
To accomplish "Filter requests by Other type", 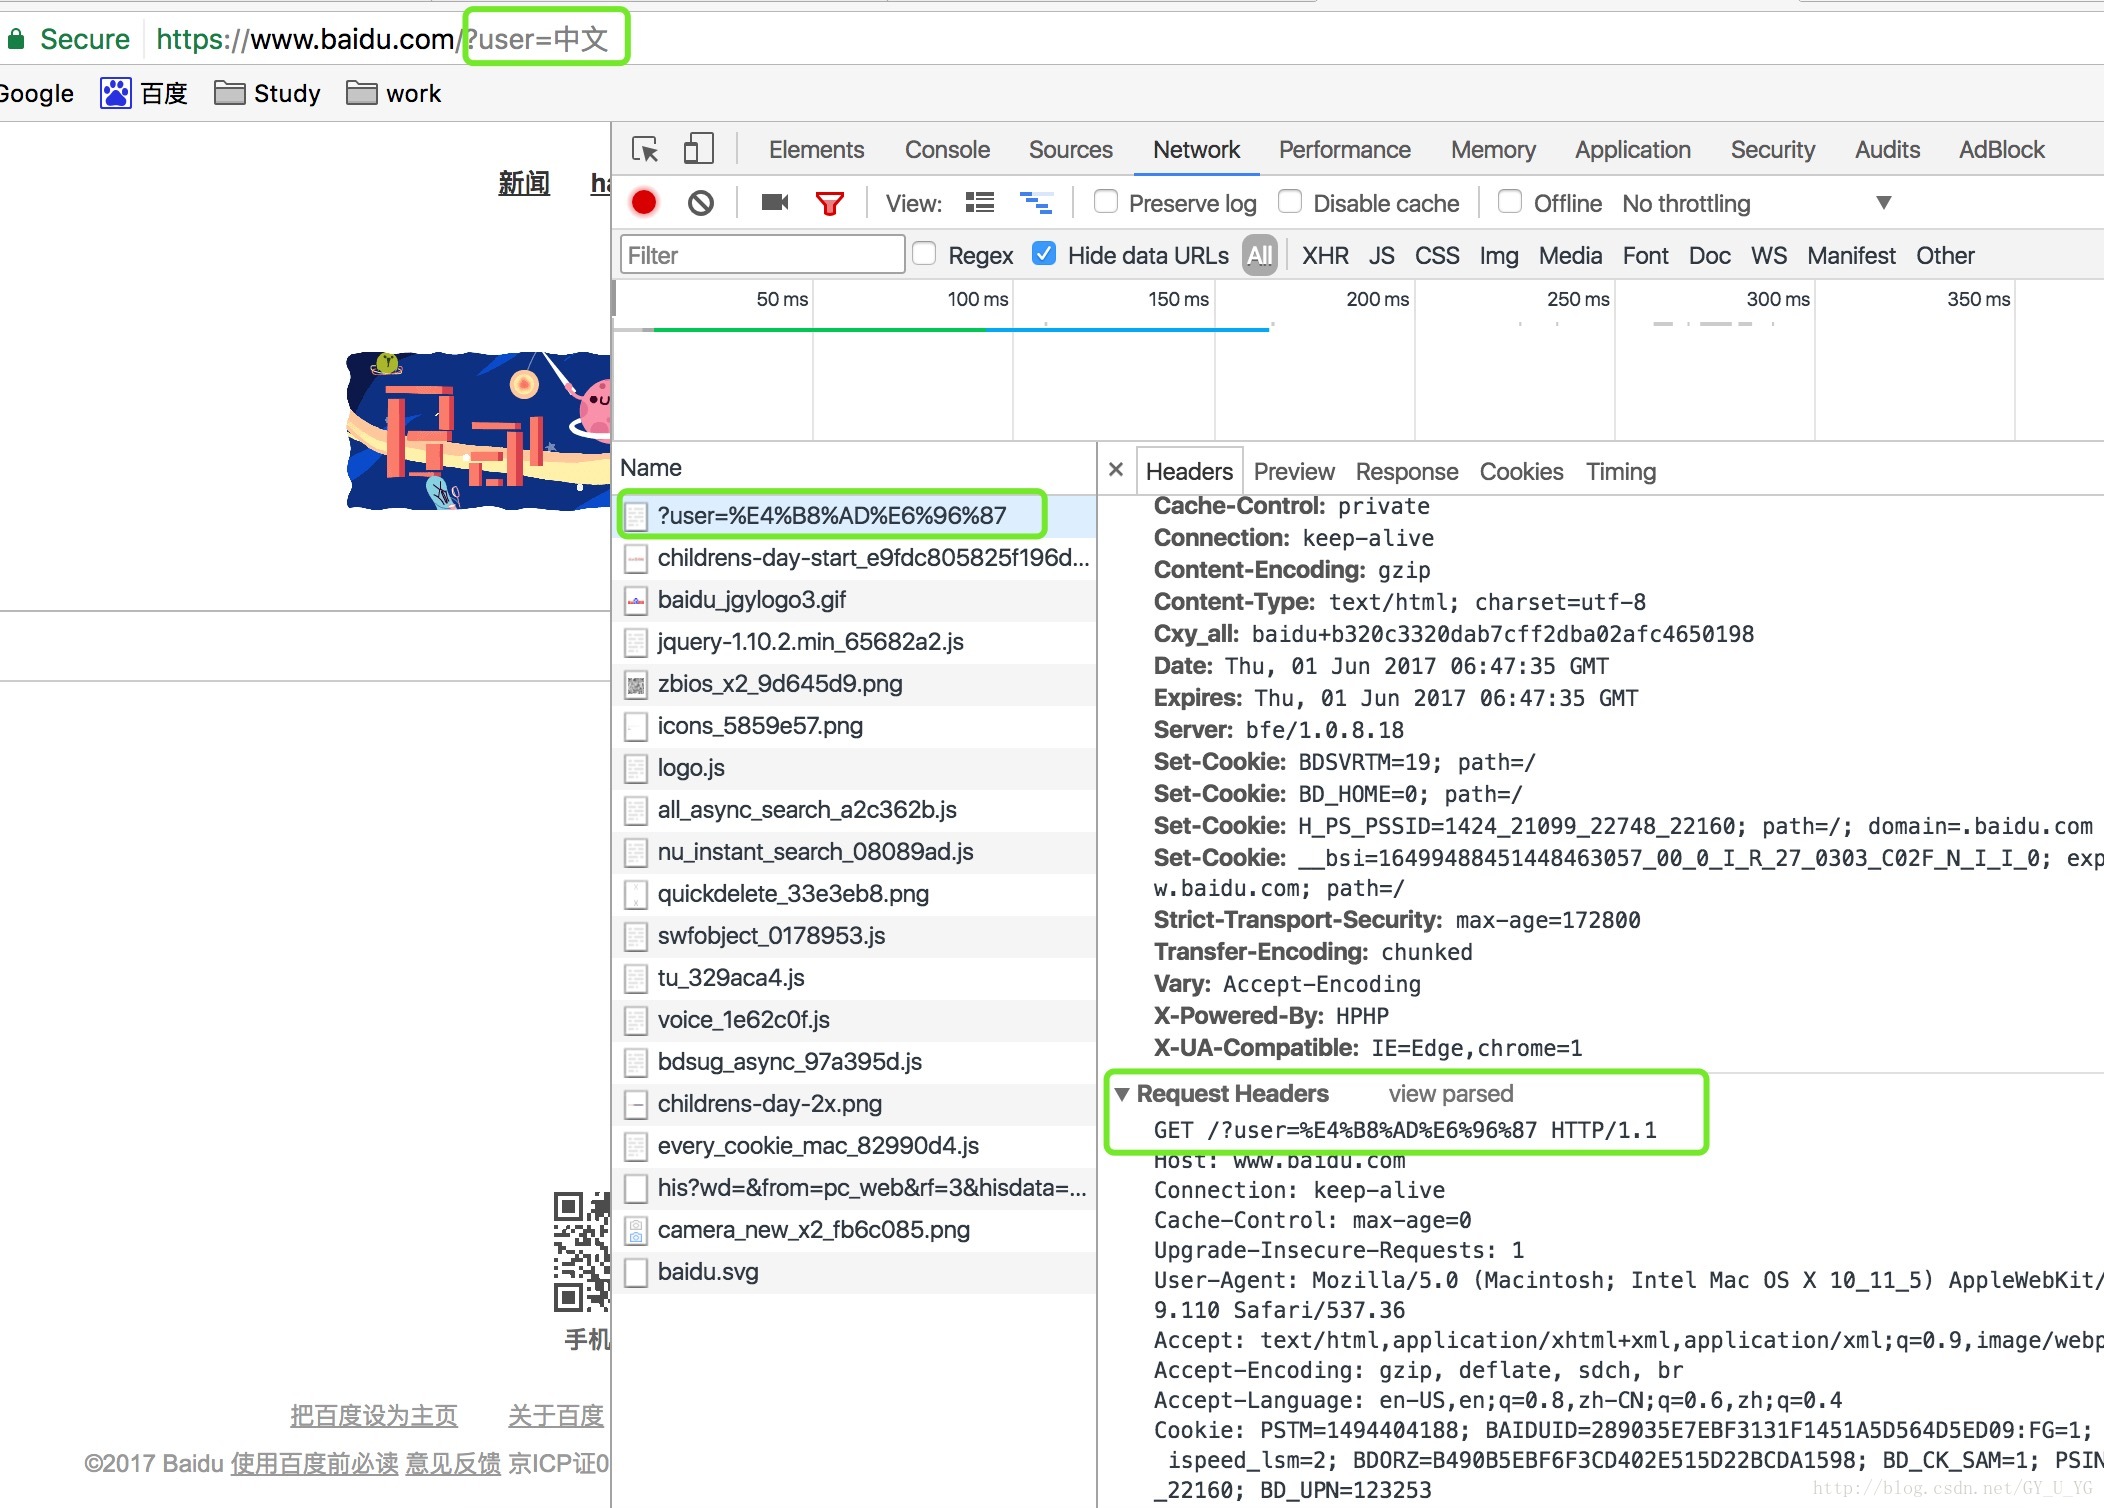I will coord(1945,256).
